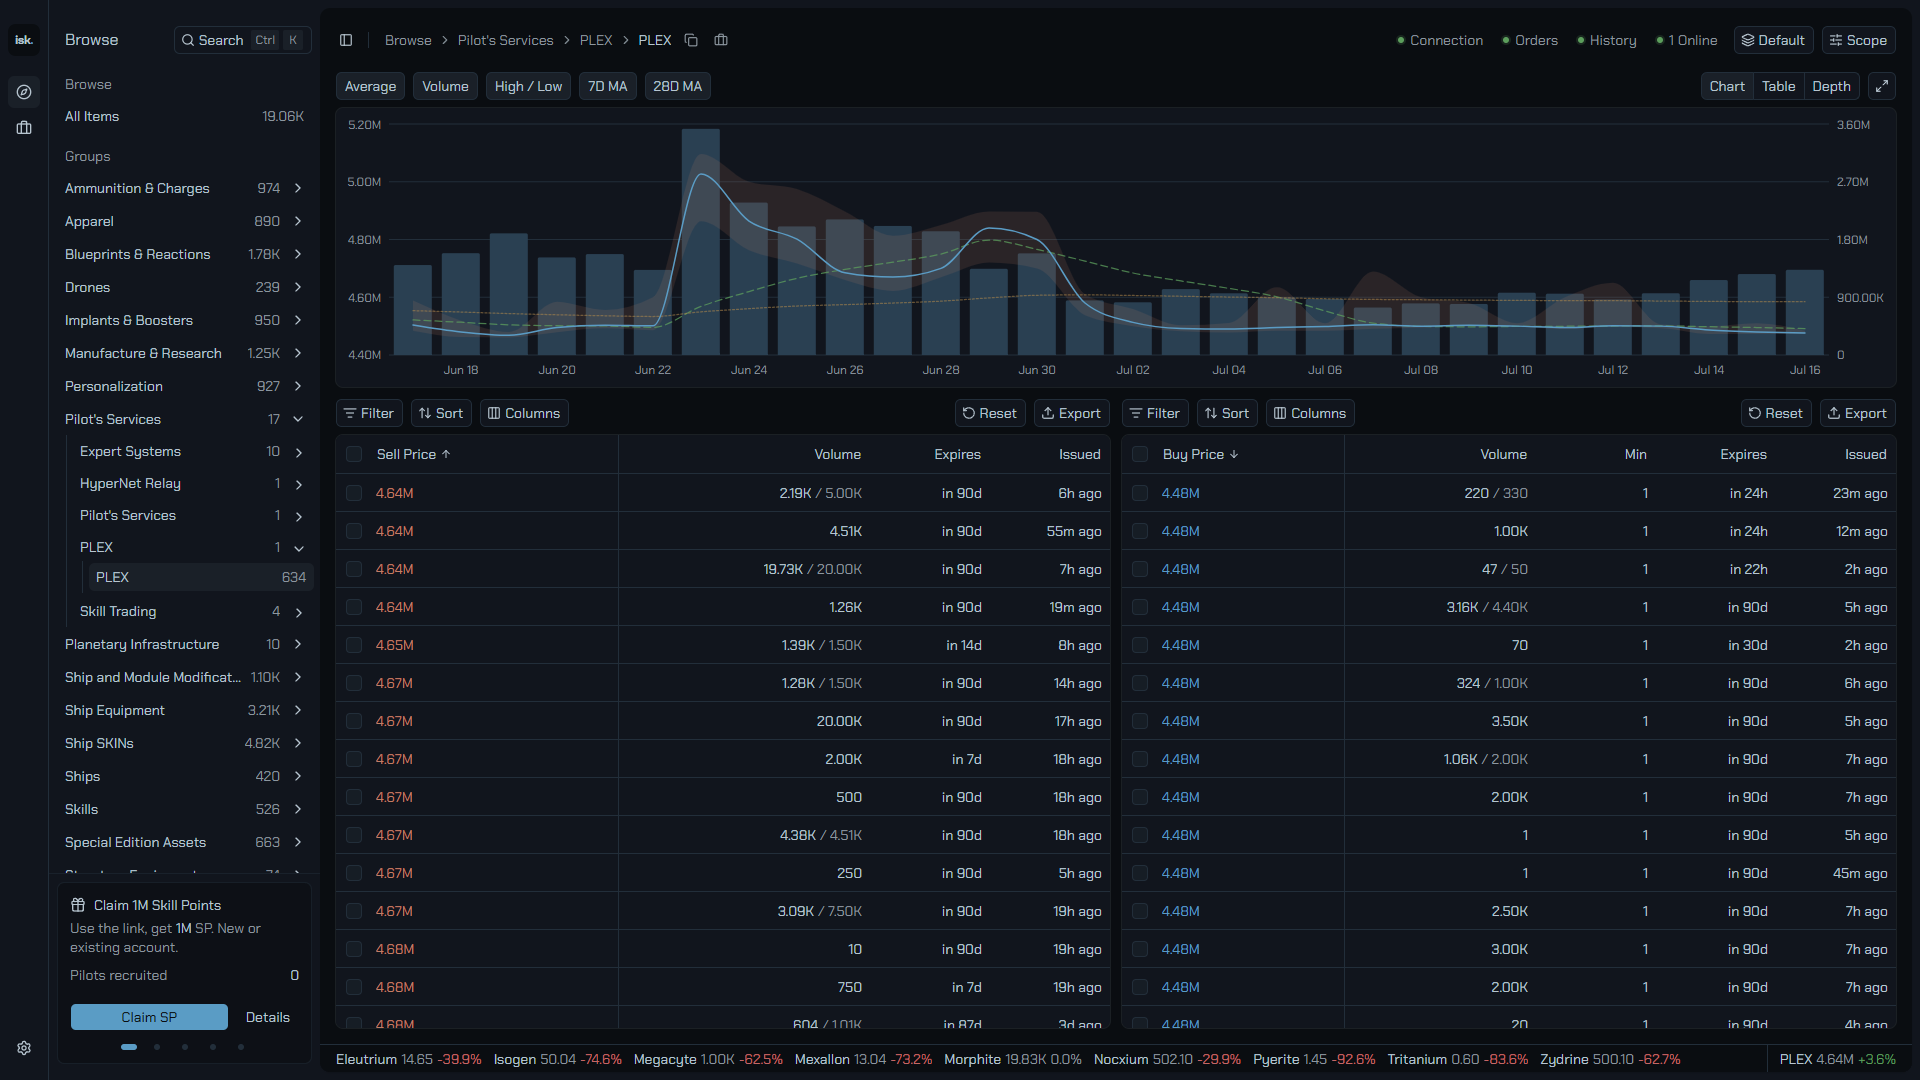Image resolution: width=1920 pixels, height=1080 pixels.
Task: Open Default layout selector
Action: click(x=1773, y=40)
